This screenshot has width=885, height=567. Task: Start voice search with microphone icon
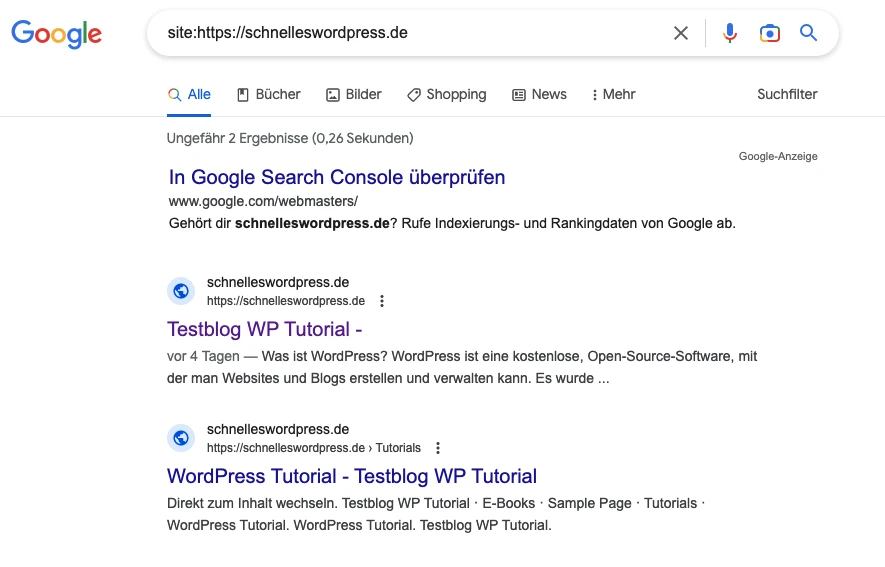(730, 33)
